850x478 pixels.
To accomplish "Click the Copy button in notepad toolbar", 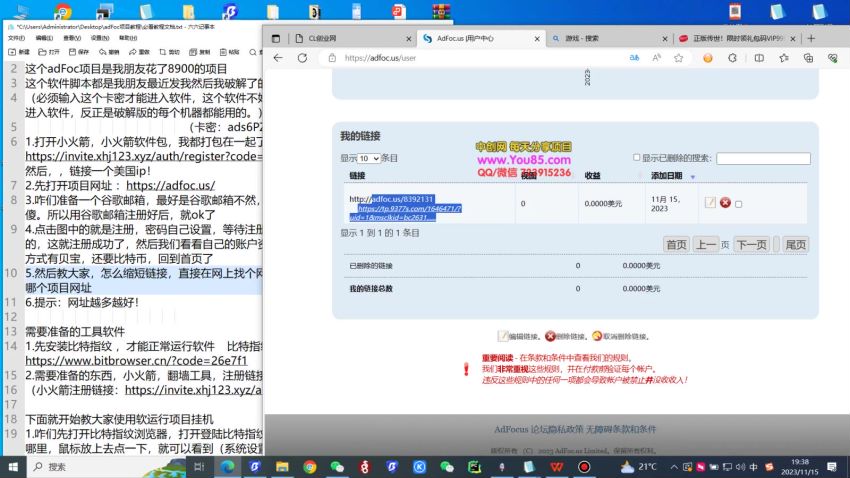I will pyautogui.click(x=199, y=52).
